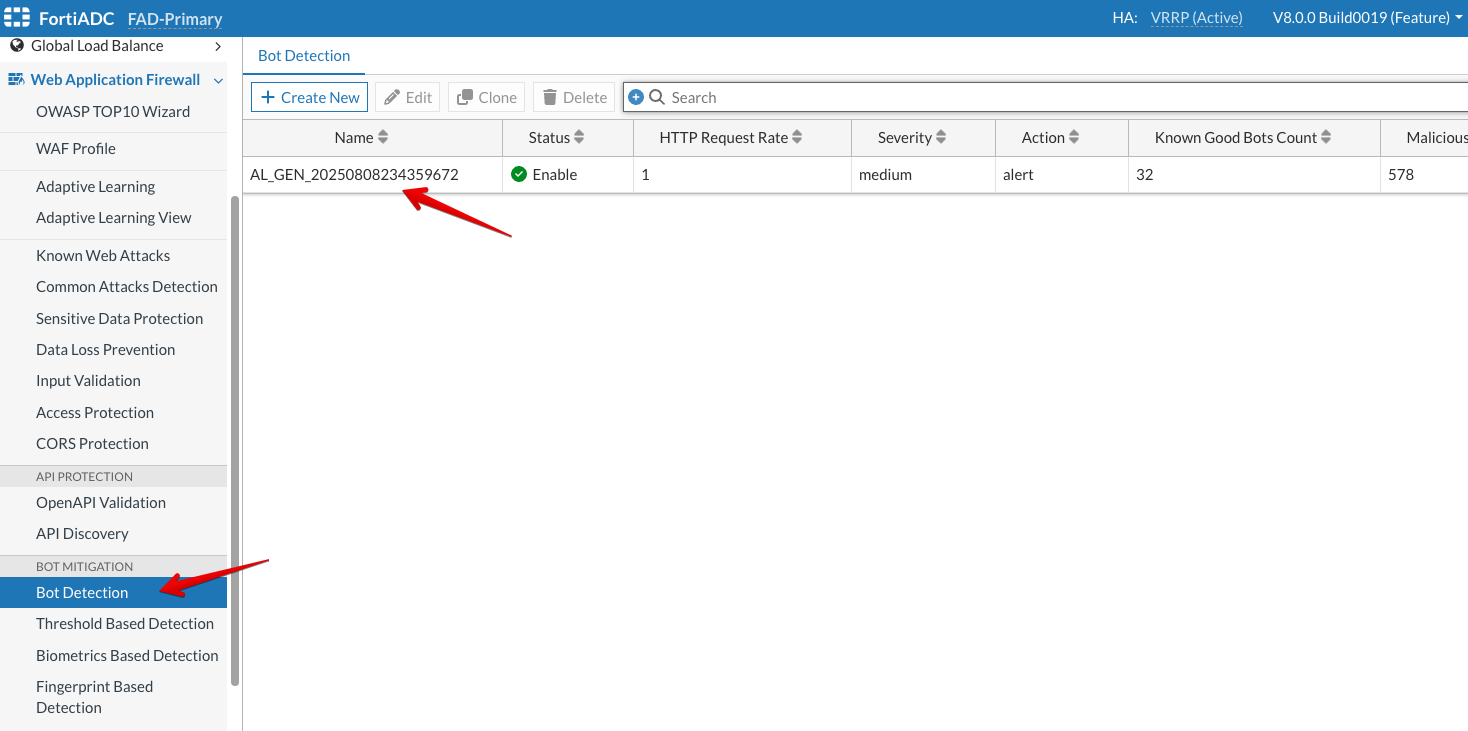Click the sidebar vertical scrollbar

click(x=235, y=440)
